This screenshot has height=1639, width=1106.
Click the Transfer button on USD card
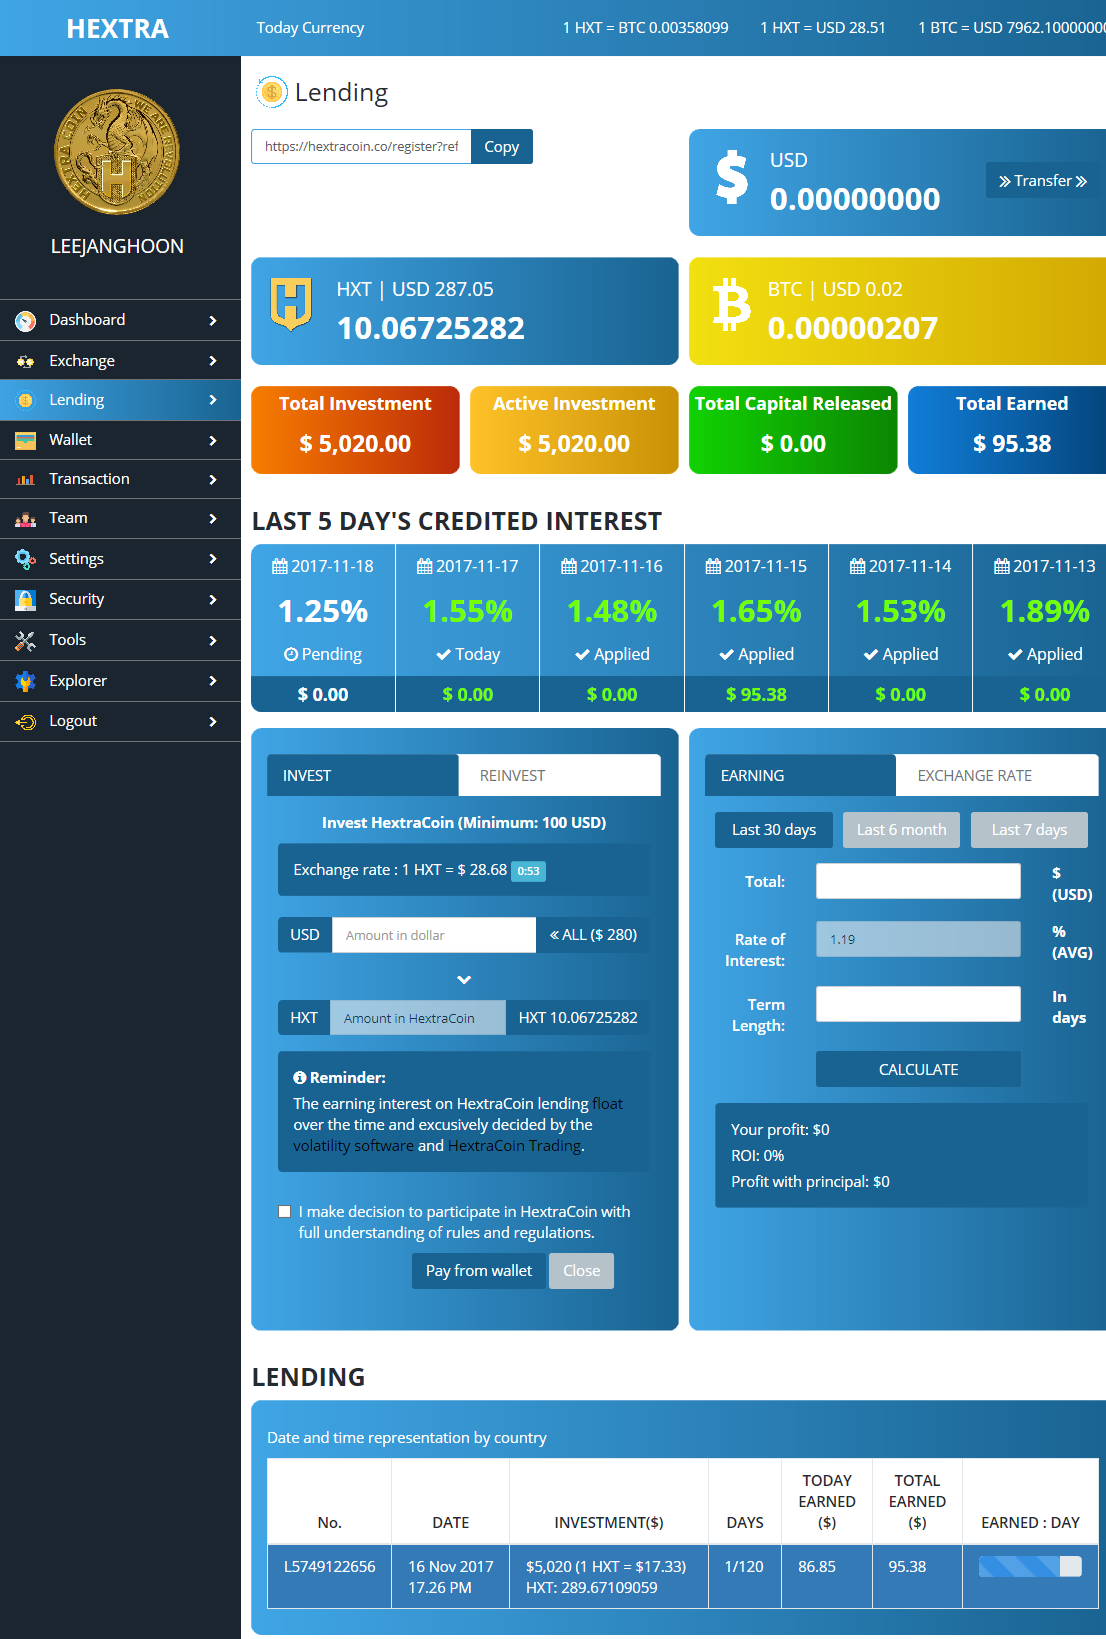(x=1043, y=181)
